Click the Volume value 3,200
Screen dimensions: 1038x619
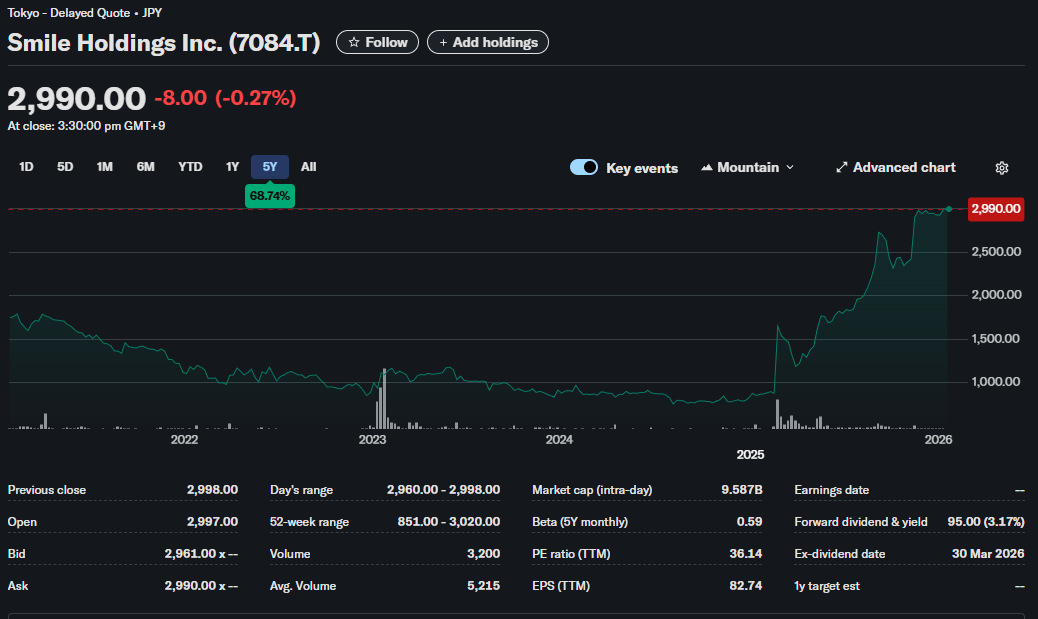click(483, 553)
